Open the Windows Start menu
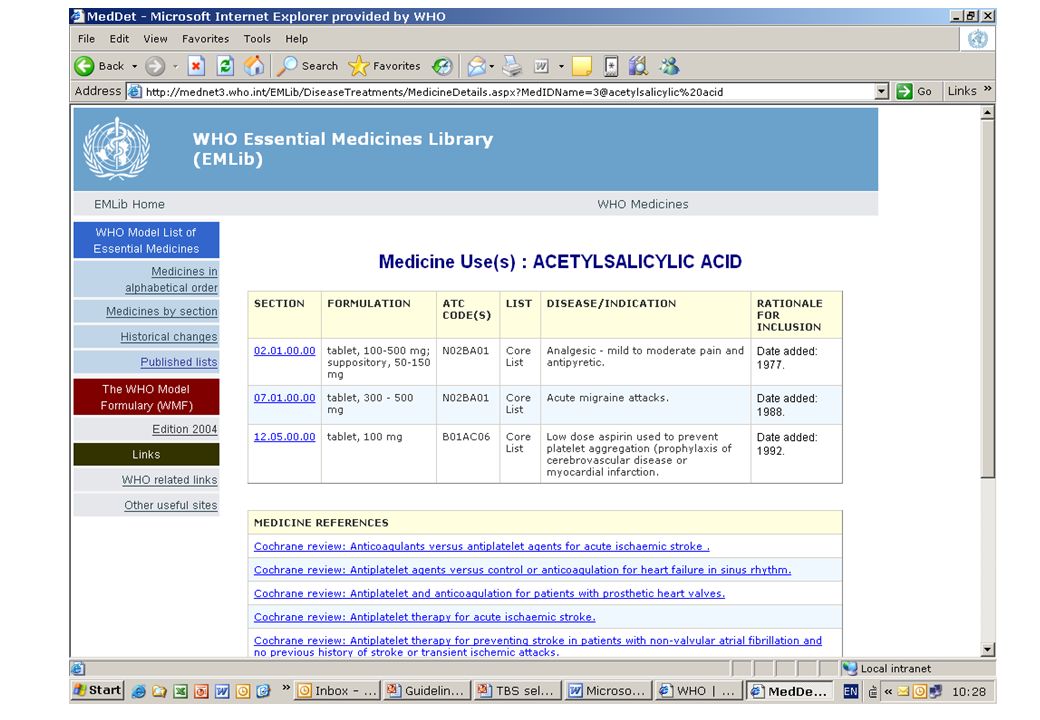This screenshot has width=1040, height=720. (98, 690)
